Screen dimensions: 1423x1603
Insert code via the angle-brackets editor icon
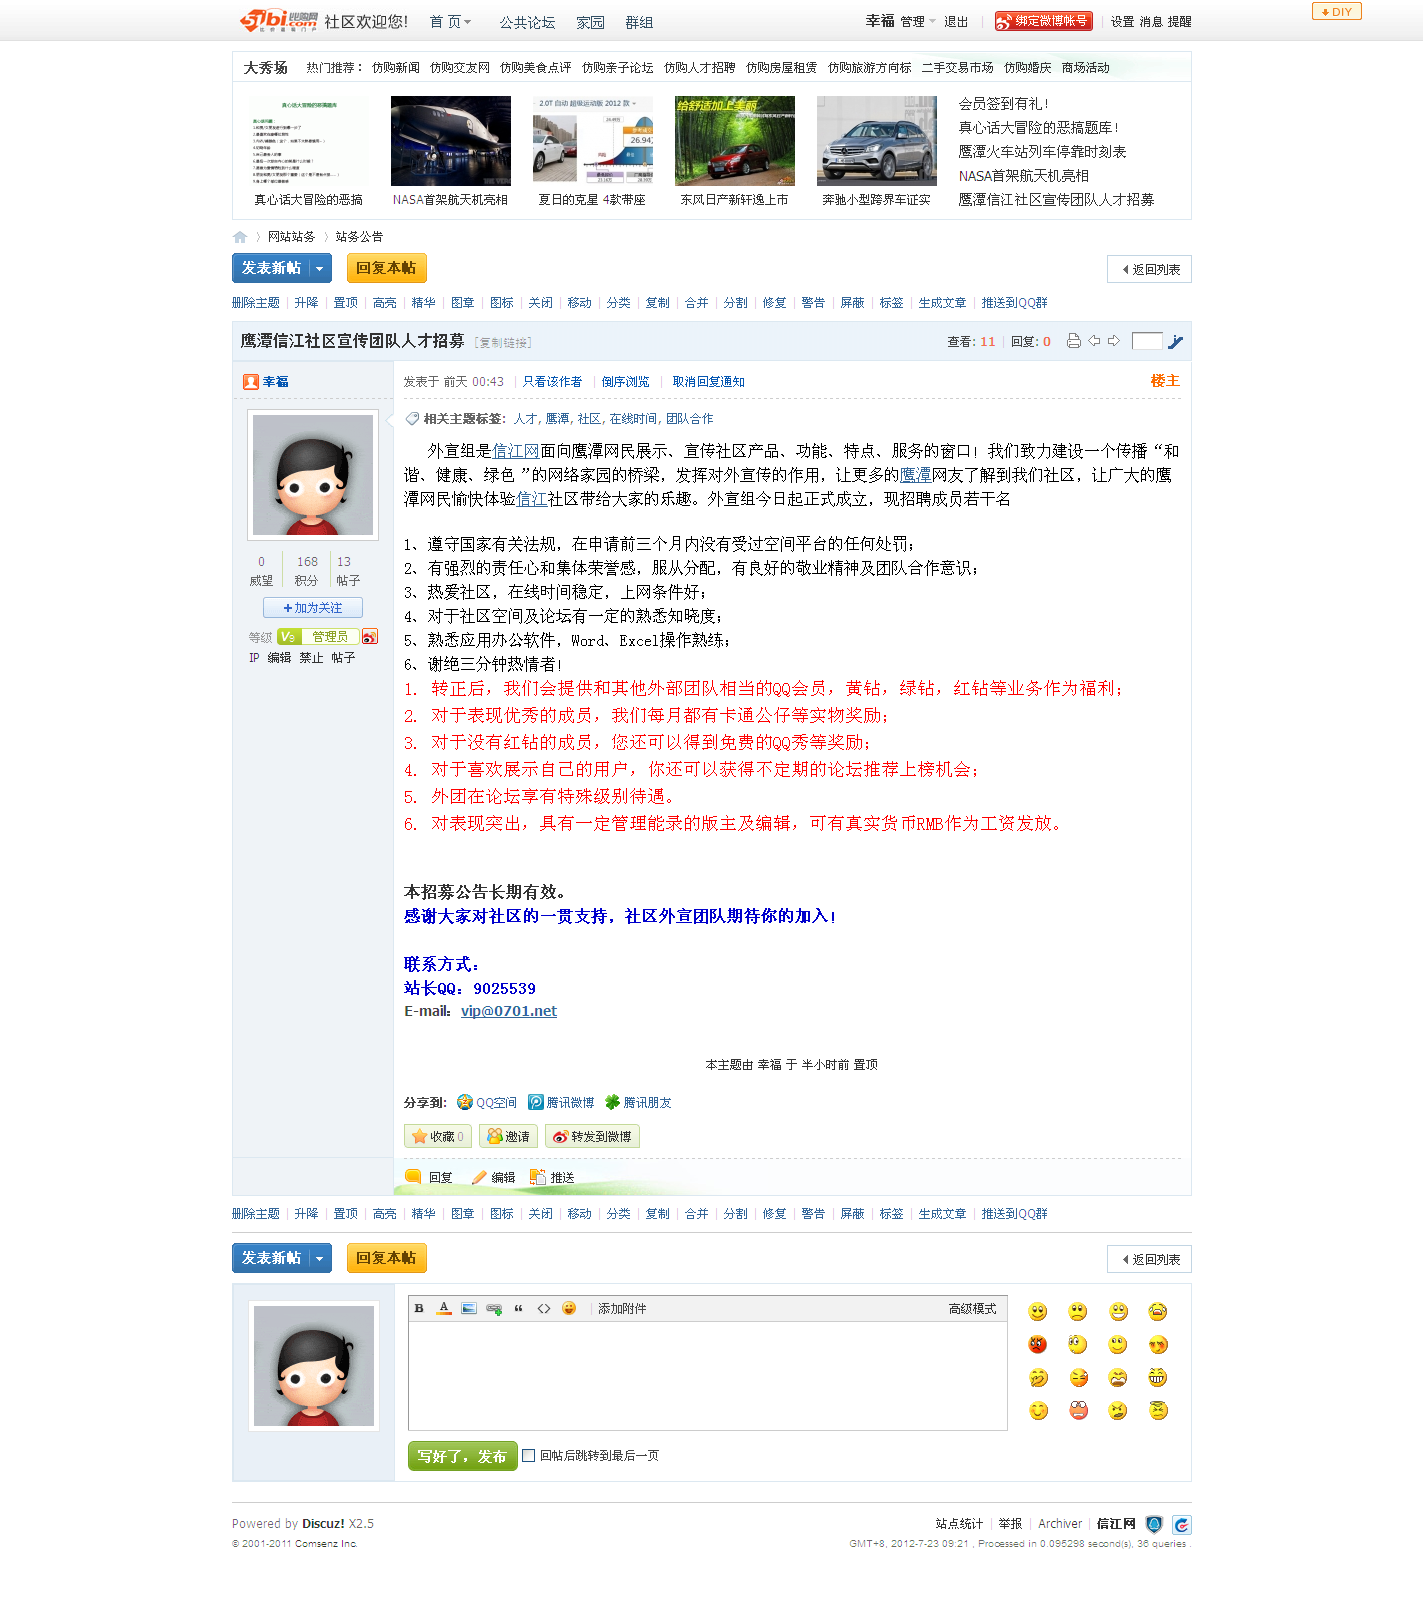click(544, 1309)
